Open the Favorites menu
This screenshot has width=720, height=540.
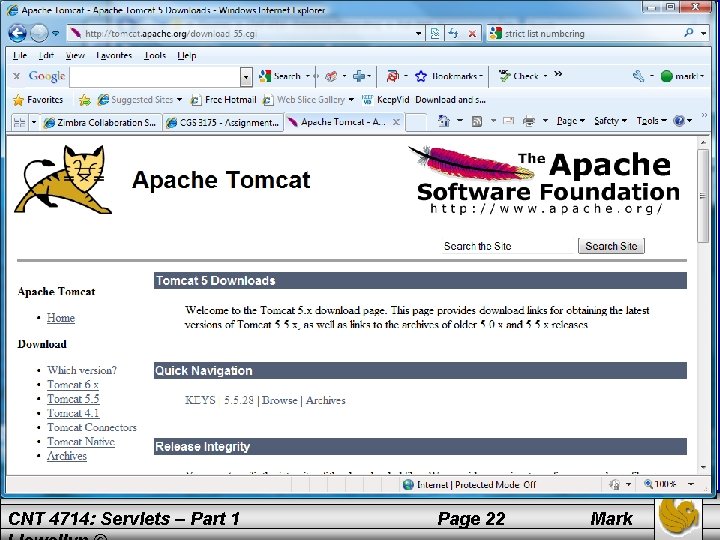tap(114, 56)
